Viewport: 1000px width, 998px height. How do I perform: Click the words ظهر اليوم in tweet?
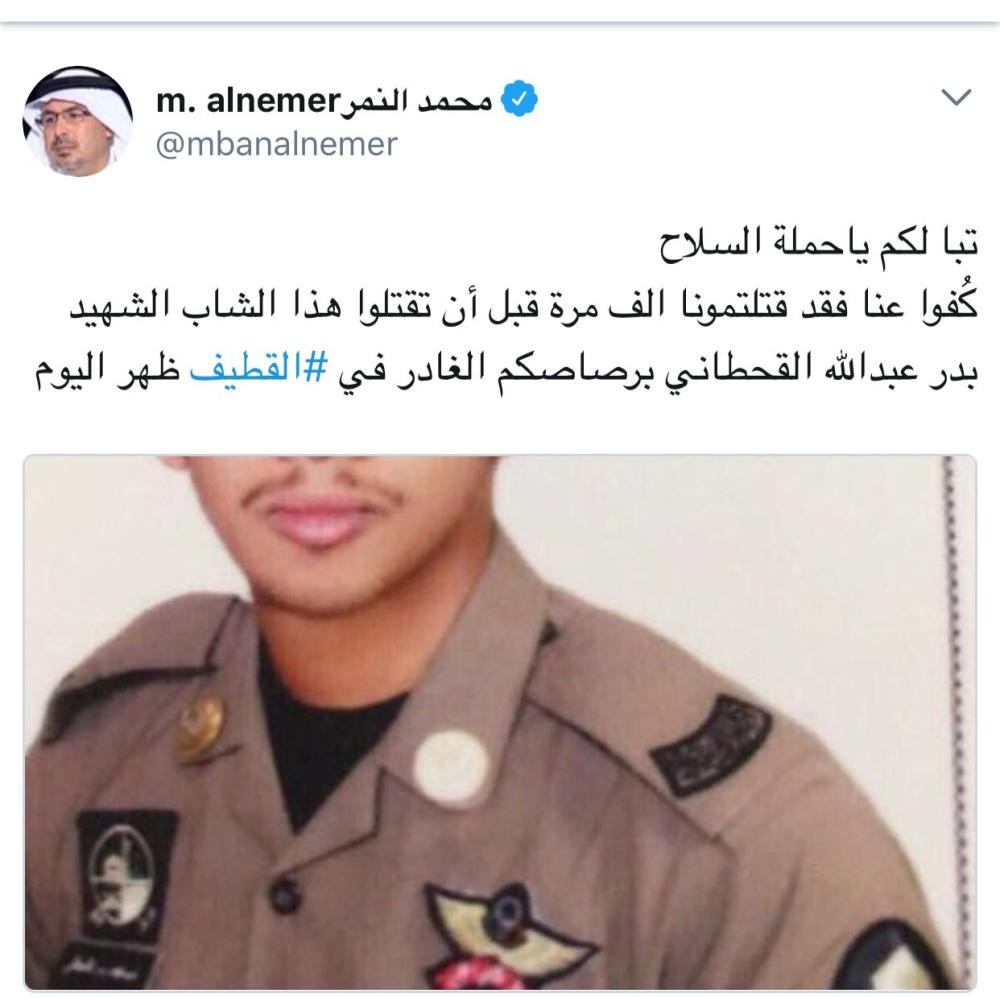[107, 370]
